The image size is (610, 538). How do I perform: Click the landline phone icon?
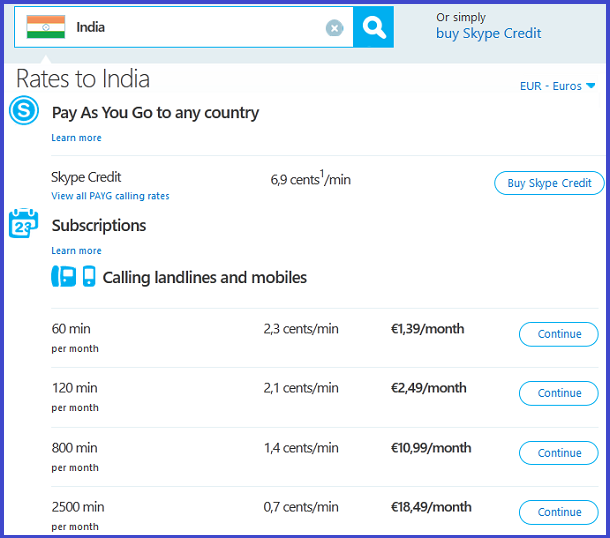click(64, 276)
